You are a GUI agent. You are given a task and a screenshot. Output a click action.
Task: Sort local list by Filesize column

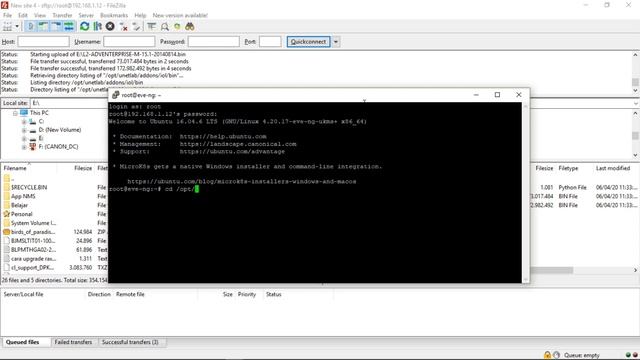pos(83,168)
